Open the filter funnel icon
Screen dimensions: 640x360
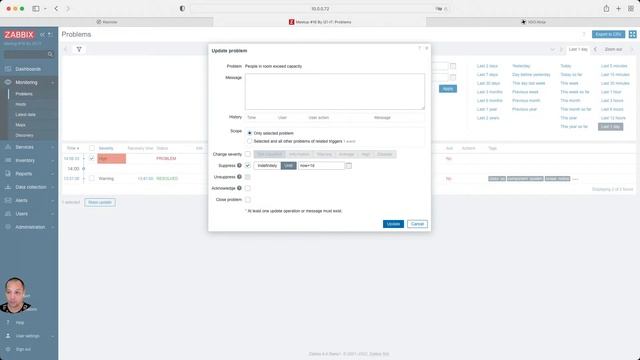tap(79, 49)
